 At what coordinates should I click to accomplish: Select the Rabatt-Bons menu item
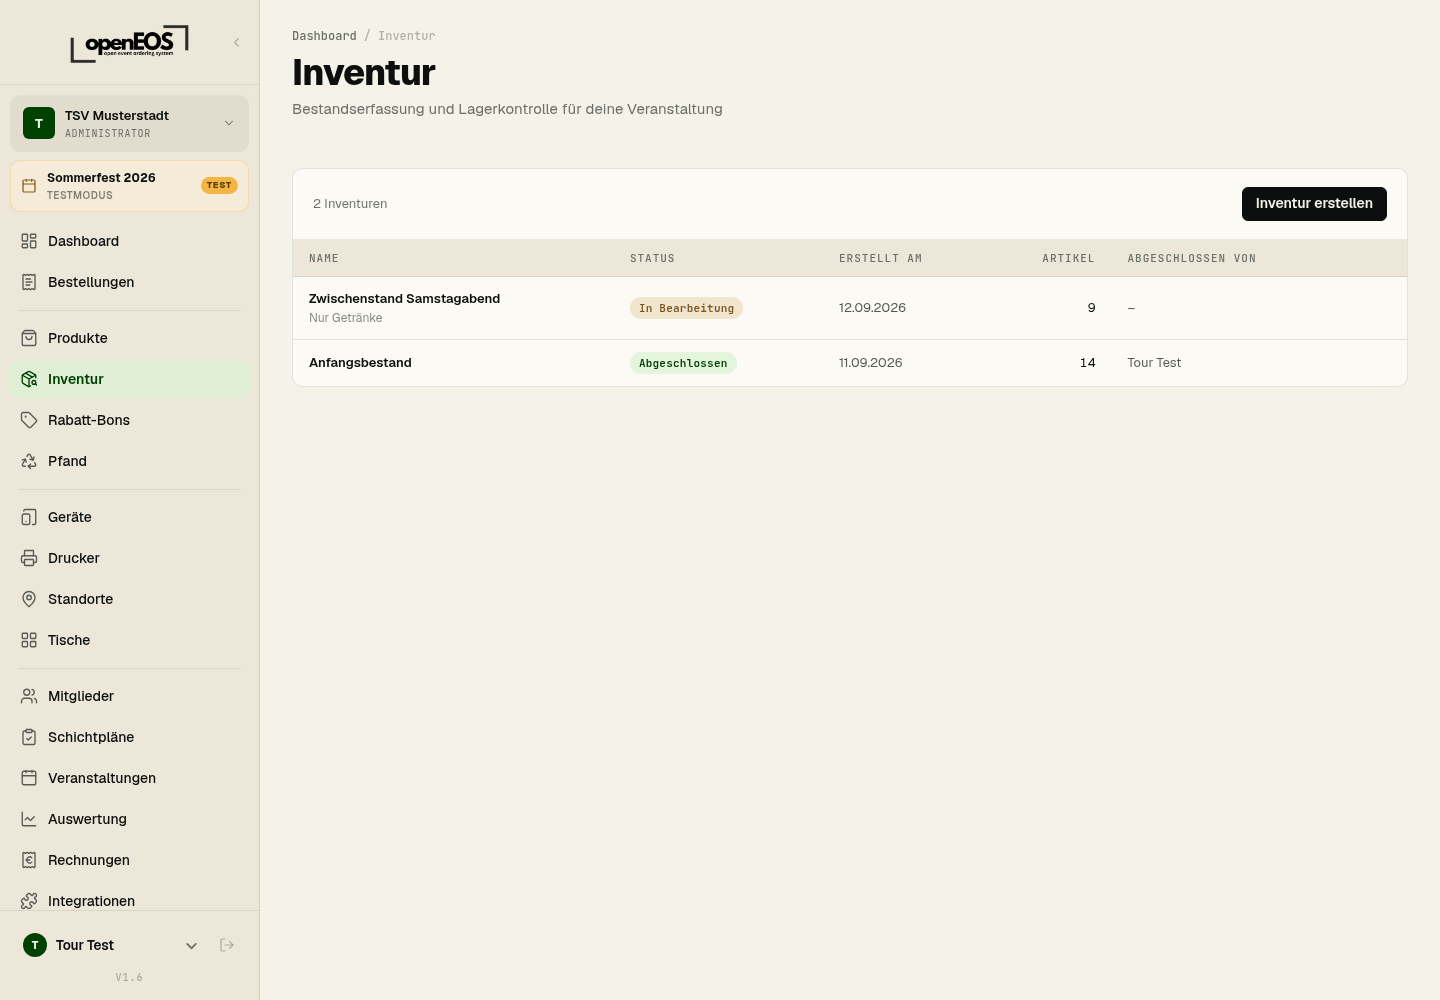(x=129, y=420)
